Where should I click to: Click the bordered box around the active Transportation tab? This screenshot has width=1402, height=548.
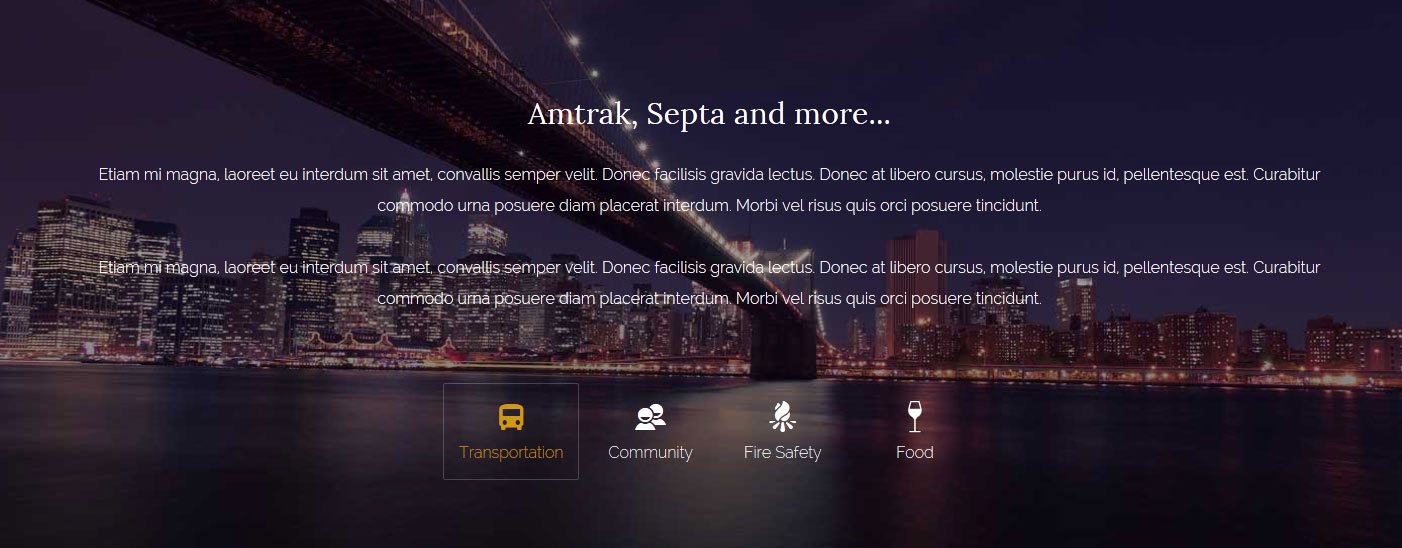(511, 431)
